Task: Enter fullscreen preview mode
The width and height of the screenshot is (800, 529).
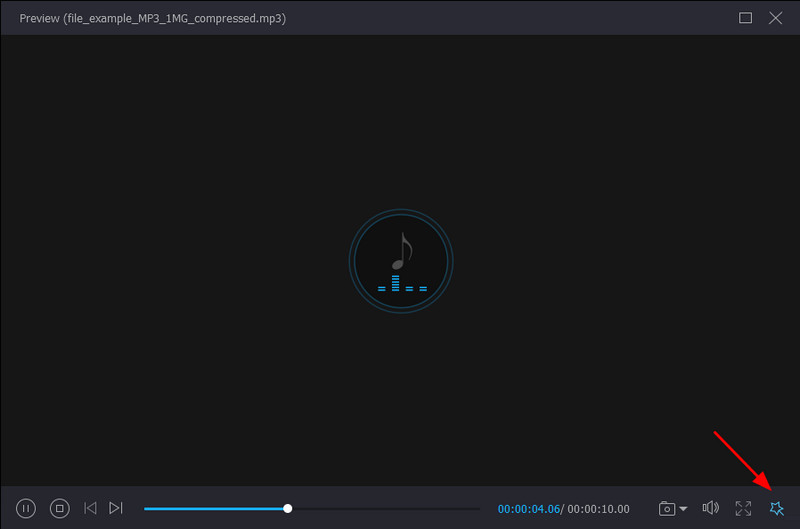Action: coord(743,508)
